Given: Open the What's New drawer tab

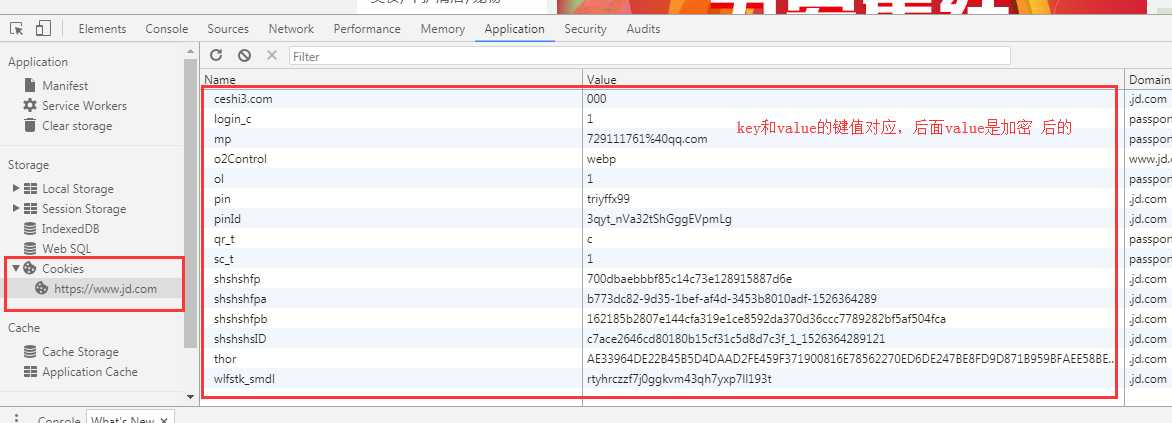Looking at the screenshot, I should tap(123, 419).
